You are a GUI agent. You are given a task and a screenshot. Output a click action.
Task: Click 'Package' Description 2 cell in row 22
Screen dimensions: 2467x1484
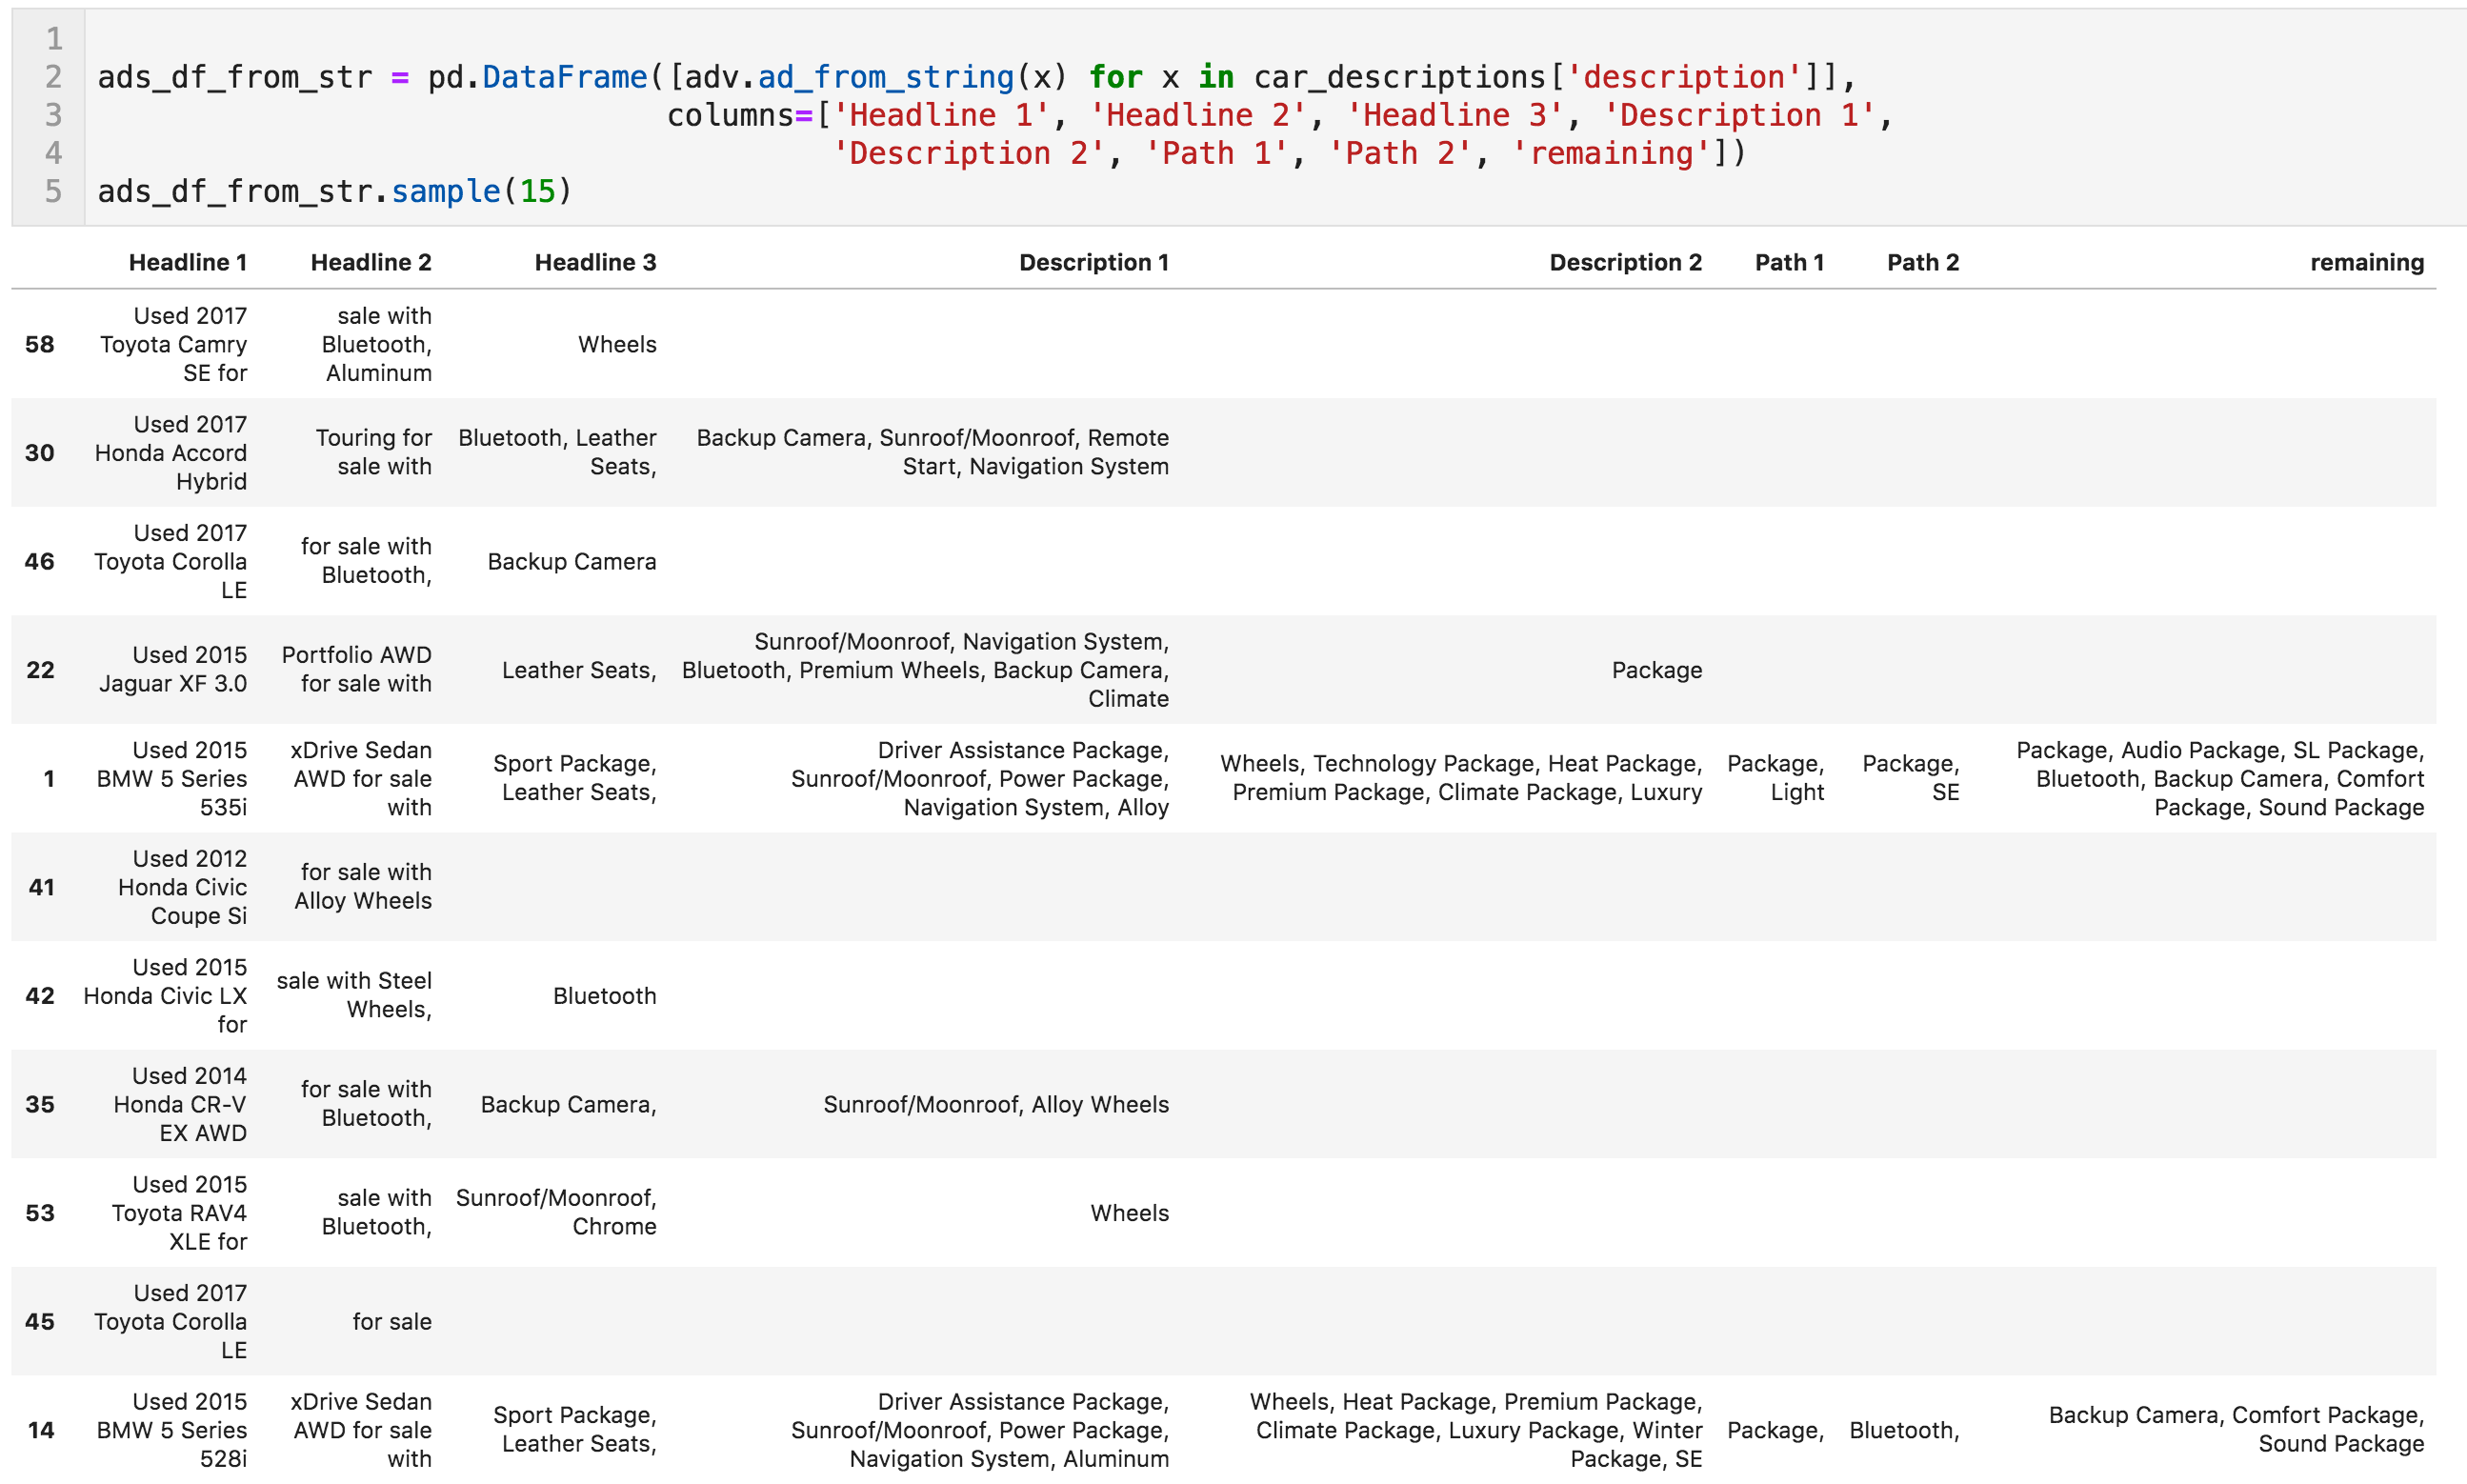pyautogui.click(x=1656, y=670)
